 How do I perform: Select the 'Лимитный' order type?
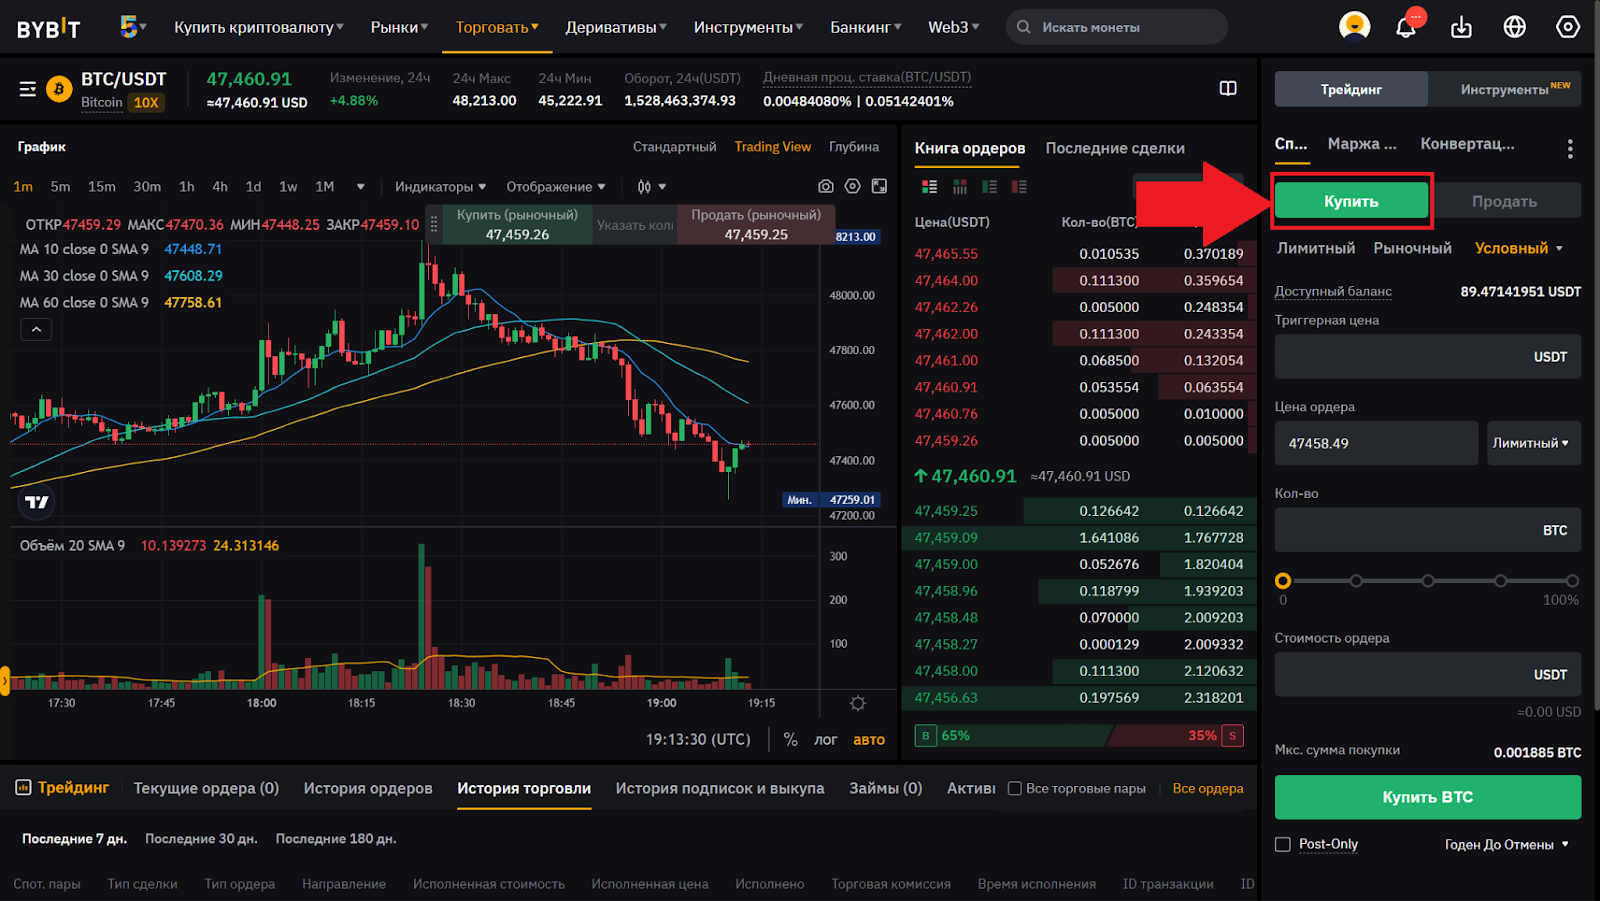click(1316, 248)
